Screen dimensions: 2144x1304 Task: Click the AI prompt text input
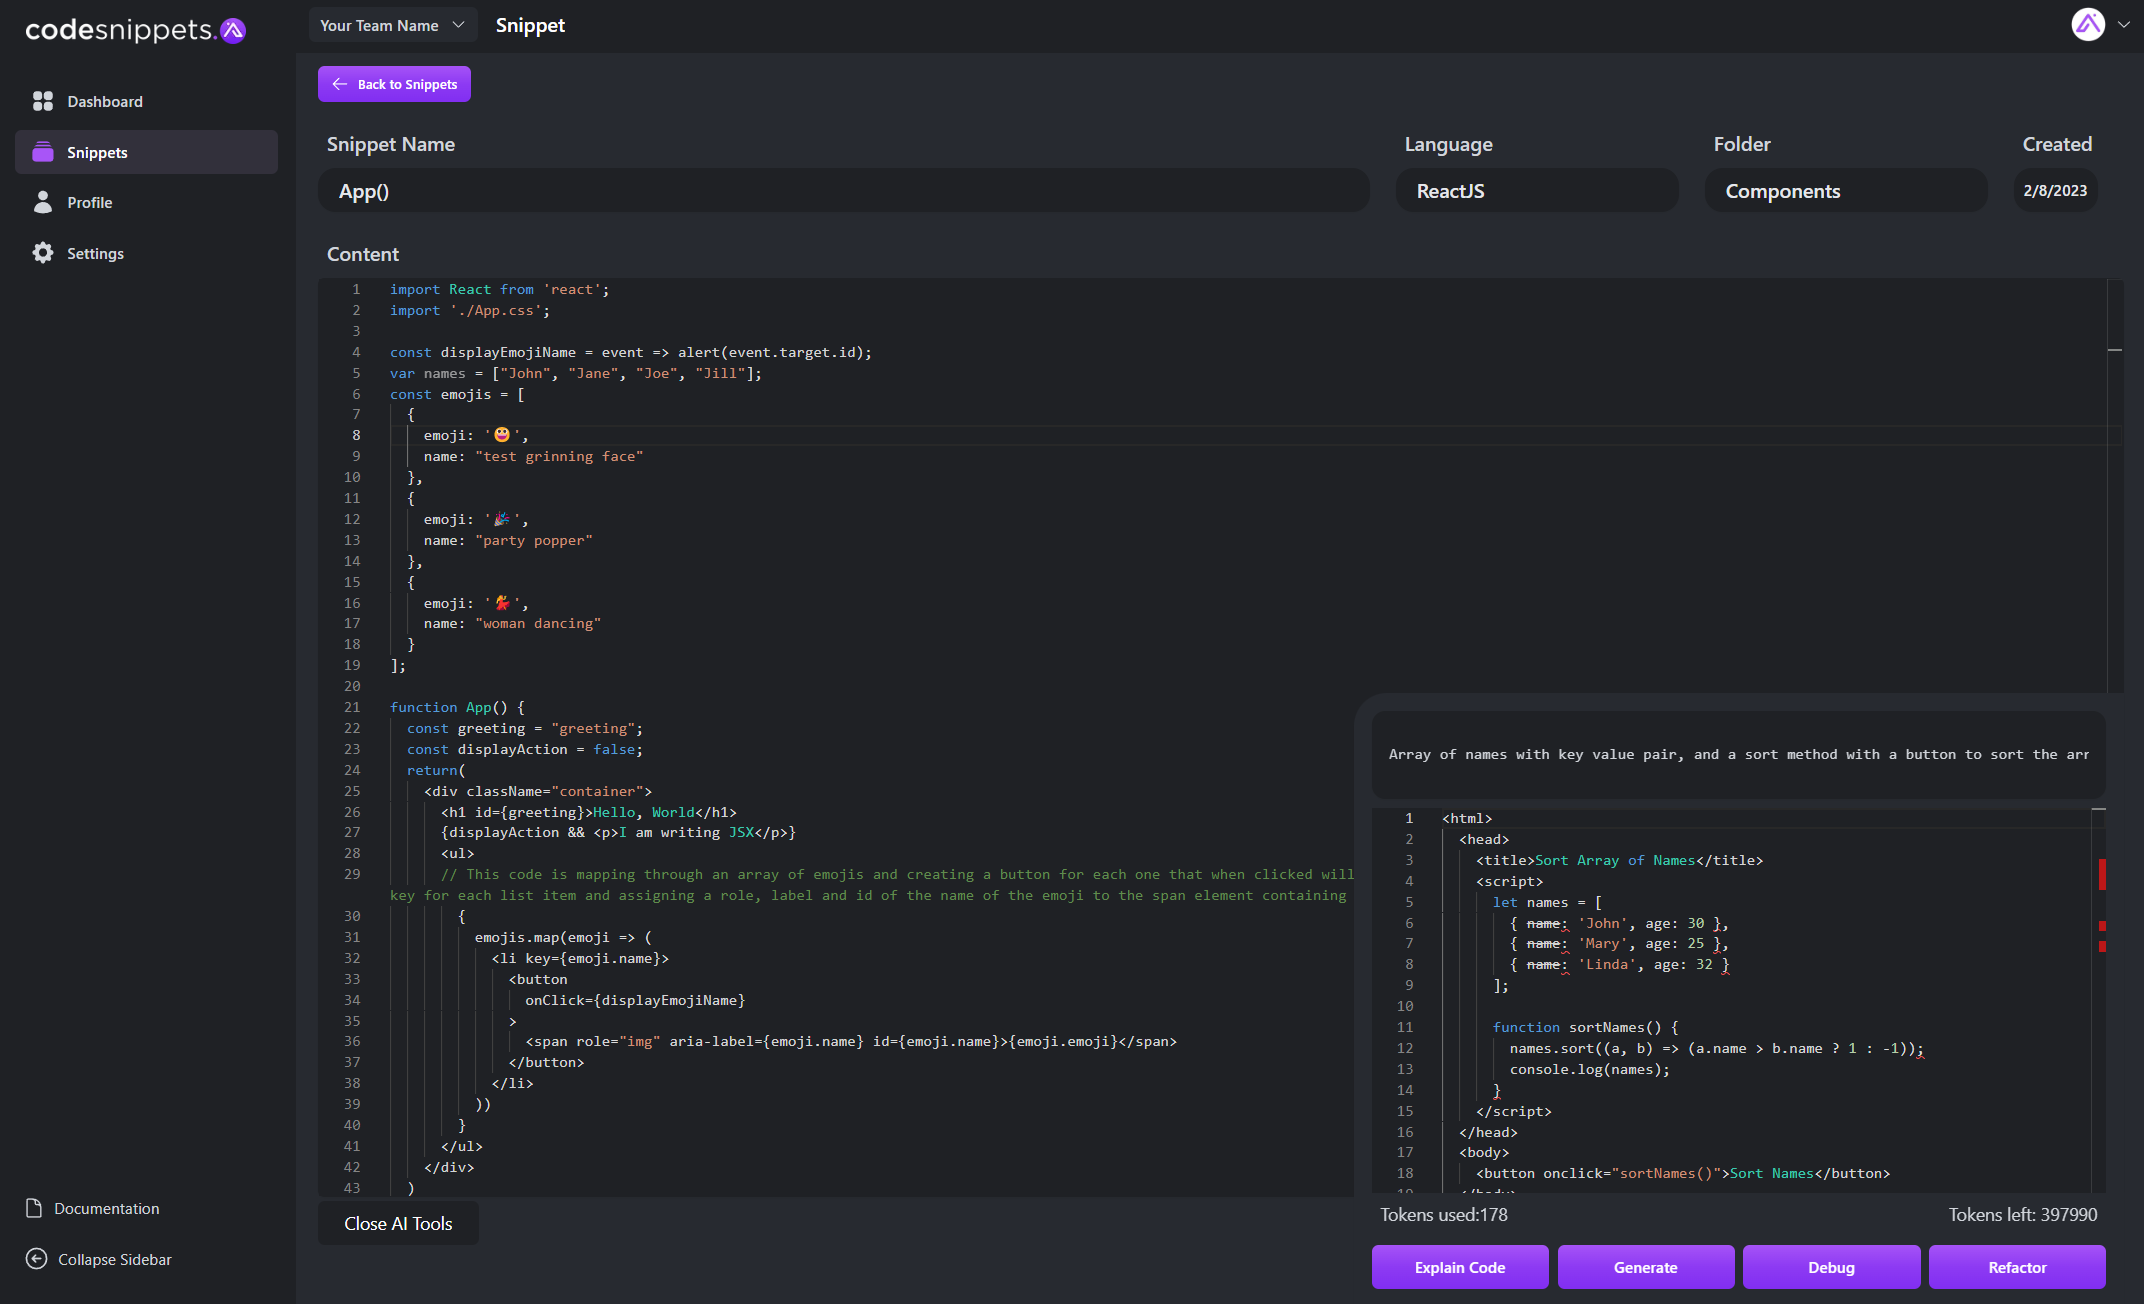pos(1739,754)
